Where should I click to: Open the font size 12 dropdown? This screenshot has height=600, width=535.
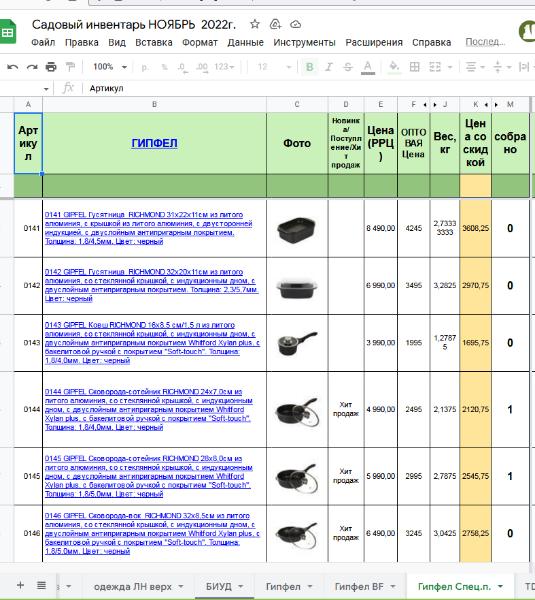click(274, 67)
